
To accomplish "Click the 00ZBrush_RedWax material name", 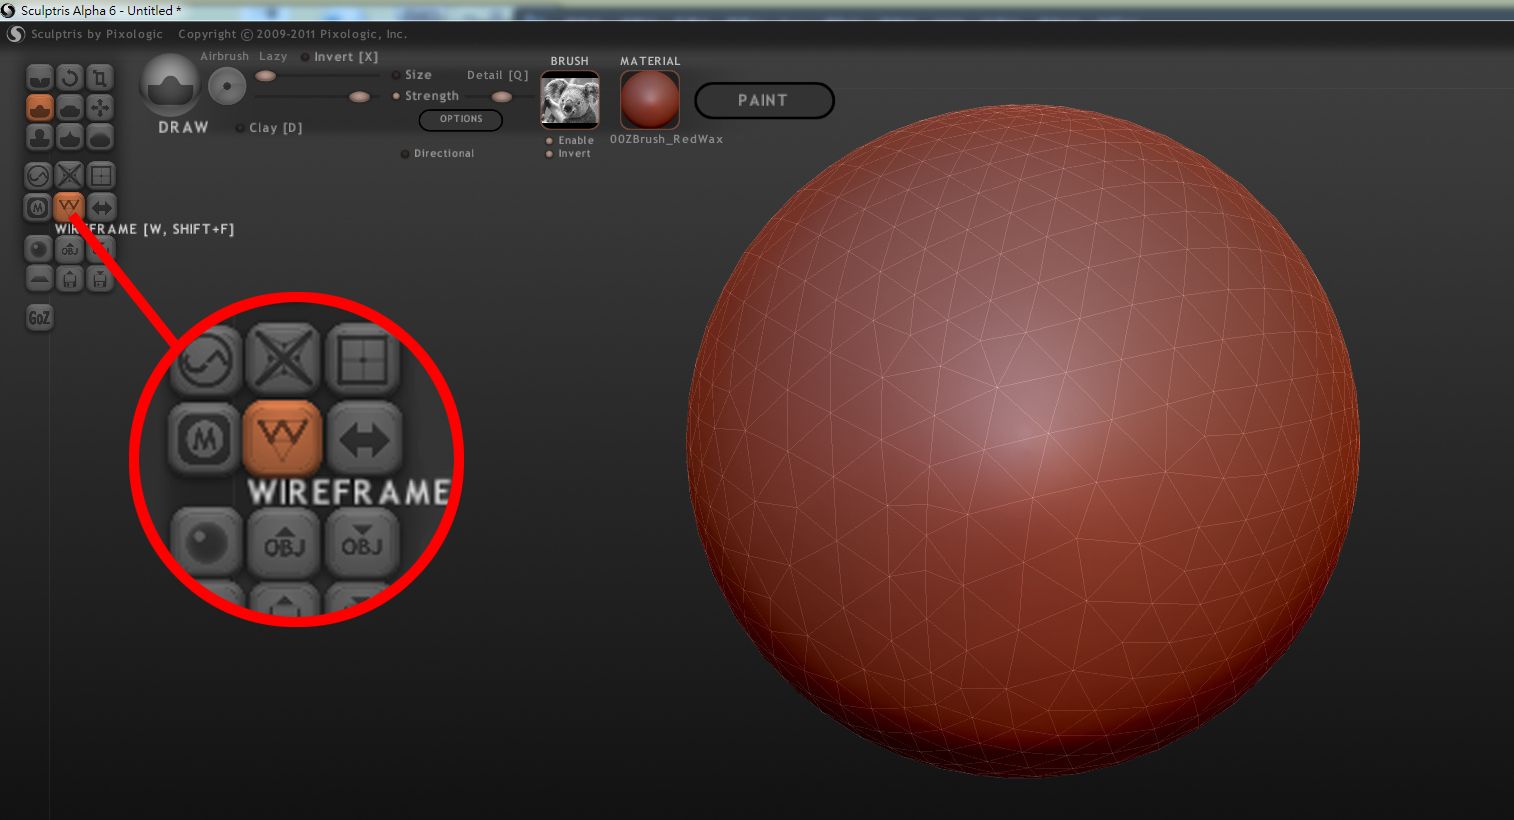I will (667, 140).
